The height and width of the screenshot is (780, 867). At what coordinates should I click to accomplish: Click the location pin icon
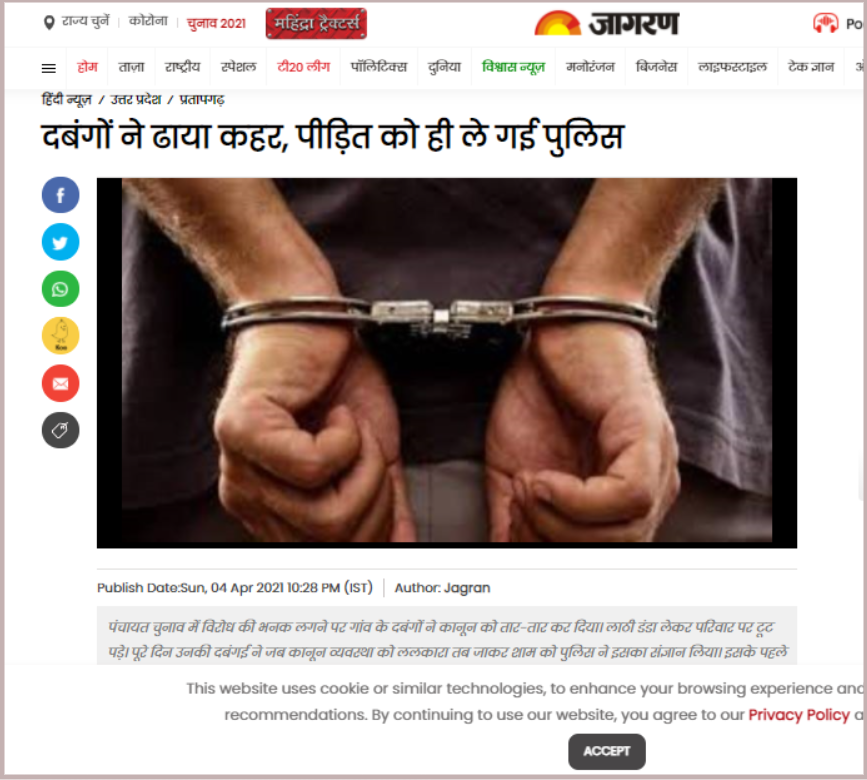(49, 23)
